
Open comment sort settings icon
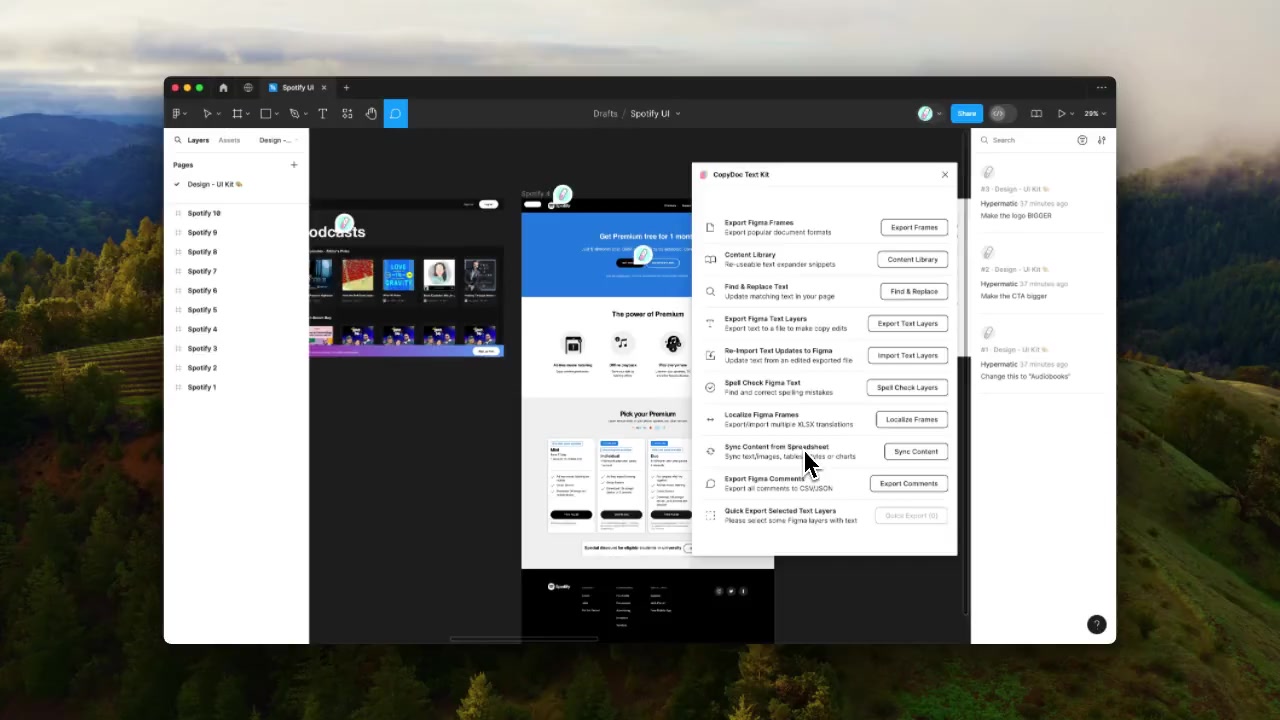point(1101,140)
